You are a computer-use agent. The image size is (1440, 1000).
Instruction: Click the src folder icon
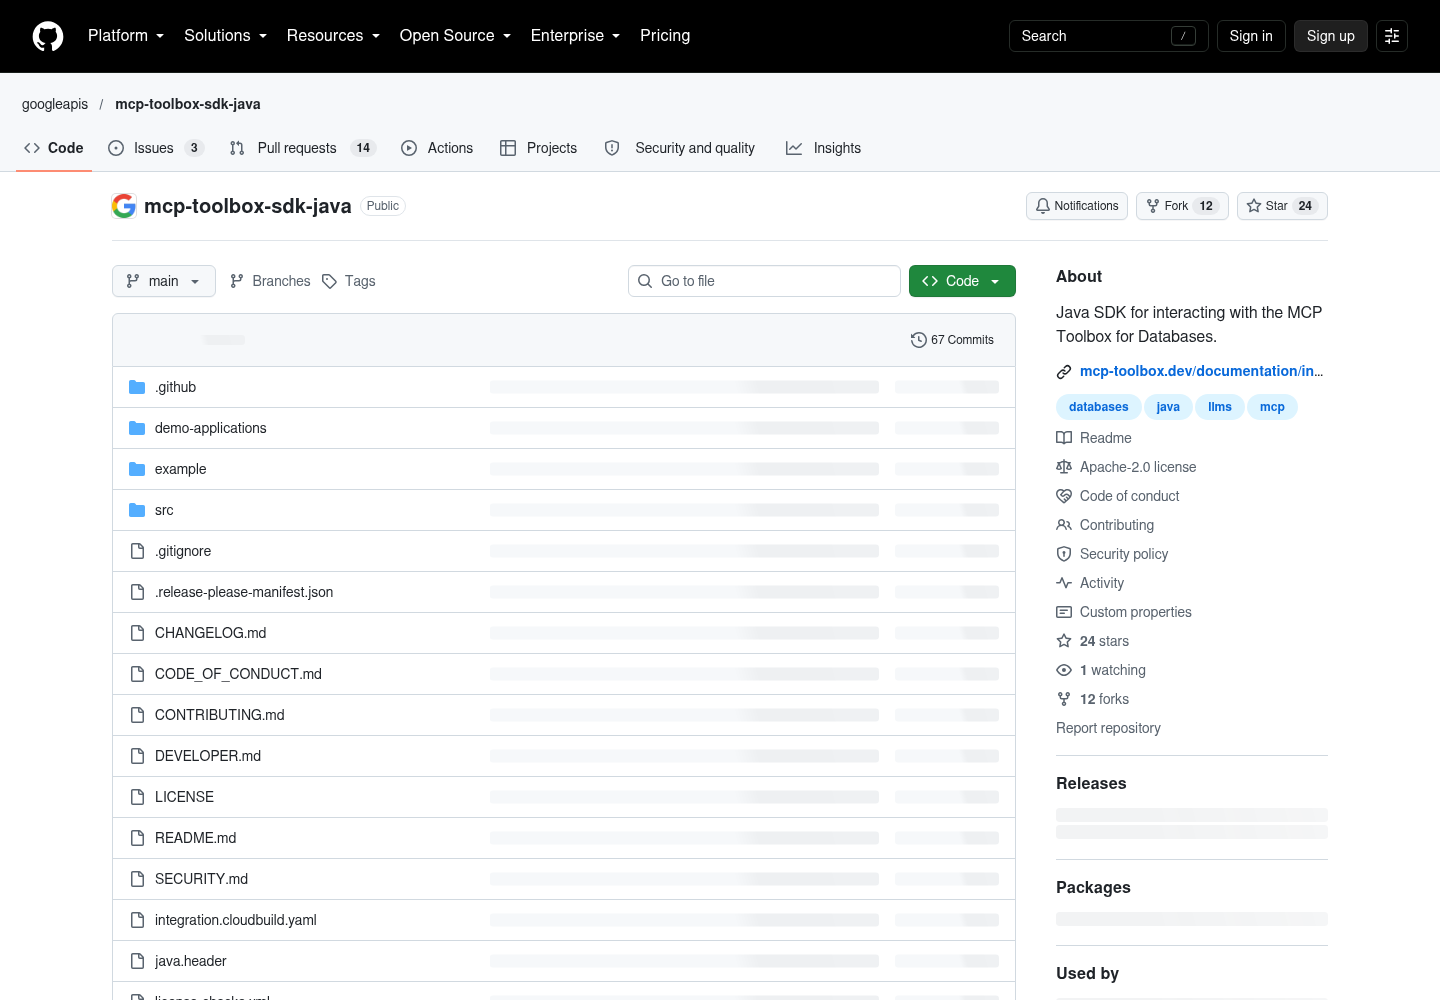[137, 510]
